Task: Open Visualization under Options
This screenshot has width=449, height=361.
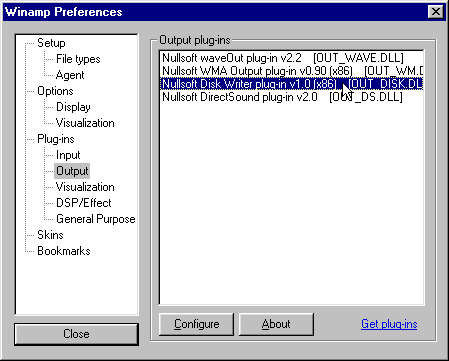Action: (x=85, y=123)
